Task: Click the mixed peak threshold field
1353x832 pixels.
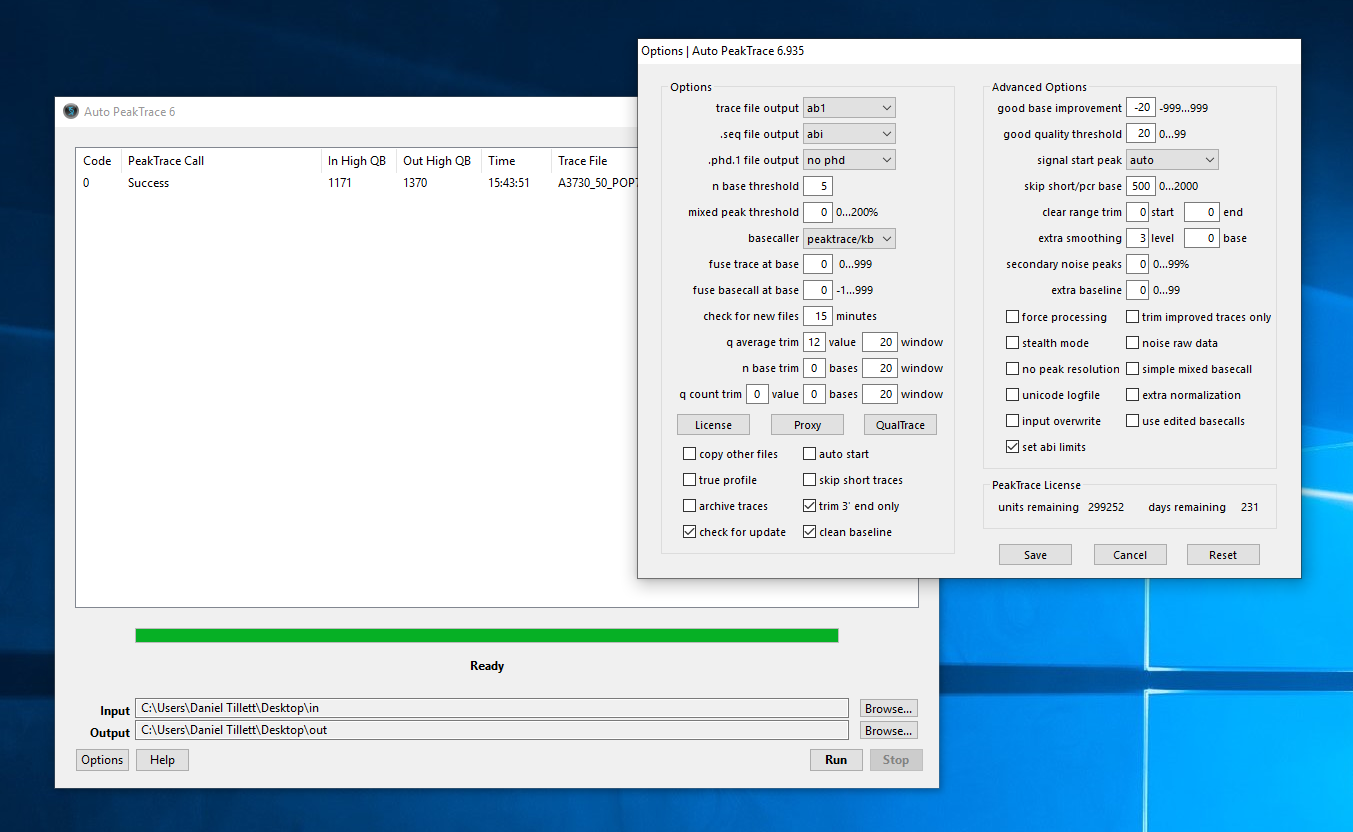Action: [818, 212]
